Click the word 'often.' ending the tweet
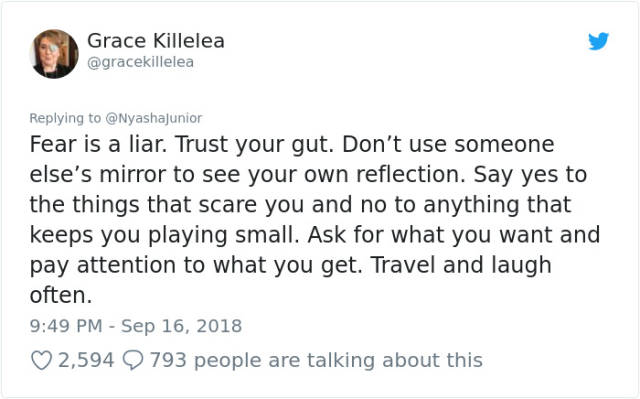 pos(61,295)
